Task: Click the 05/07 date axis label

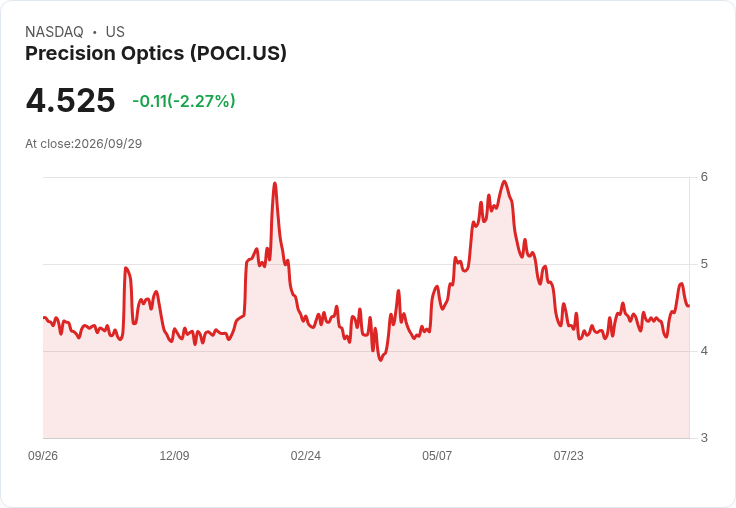Action: 437,455
